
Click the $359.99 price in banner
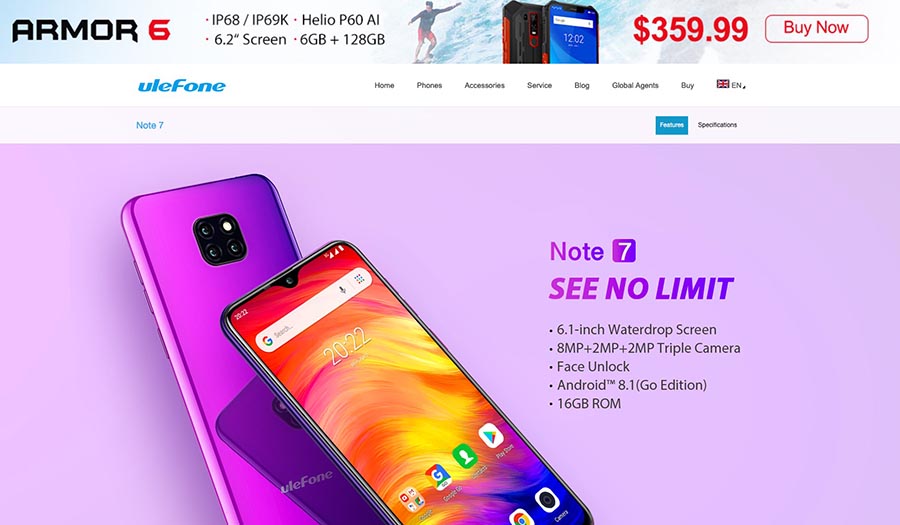pyautogui.click(x=690, y=30)
